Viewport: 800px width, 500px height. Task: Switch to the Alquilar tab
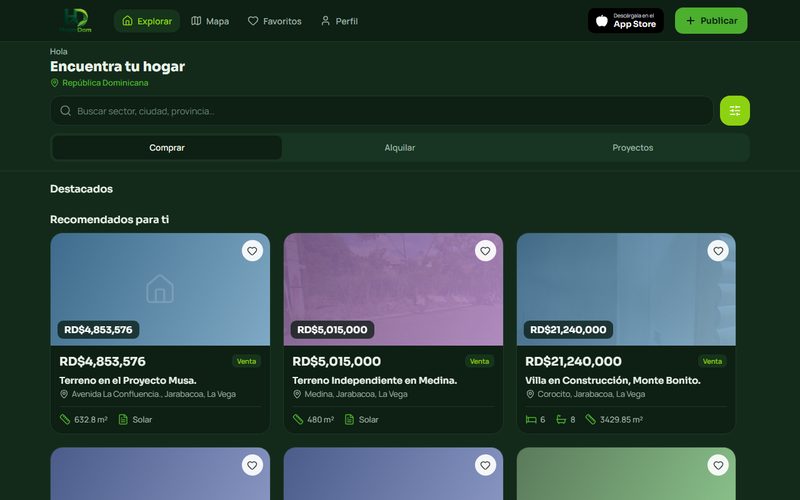point(399,147)
